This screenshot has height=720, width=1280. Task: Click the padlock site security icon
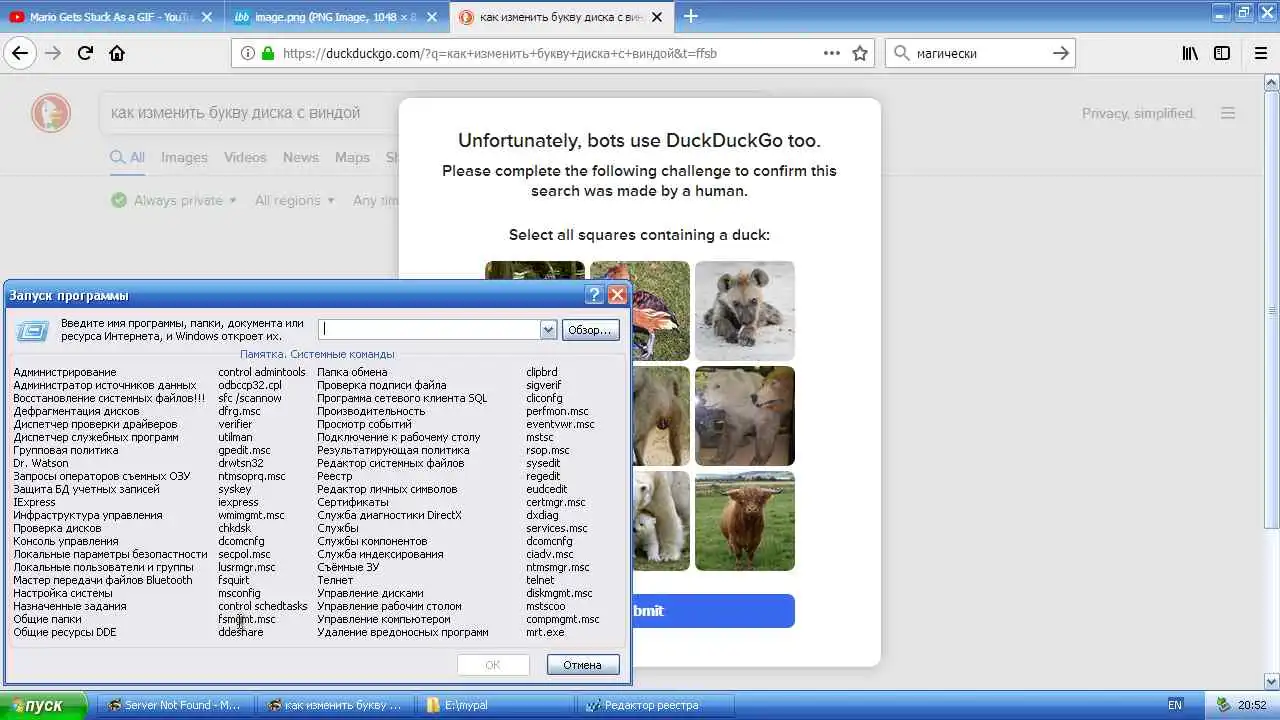(267, 53)
